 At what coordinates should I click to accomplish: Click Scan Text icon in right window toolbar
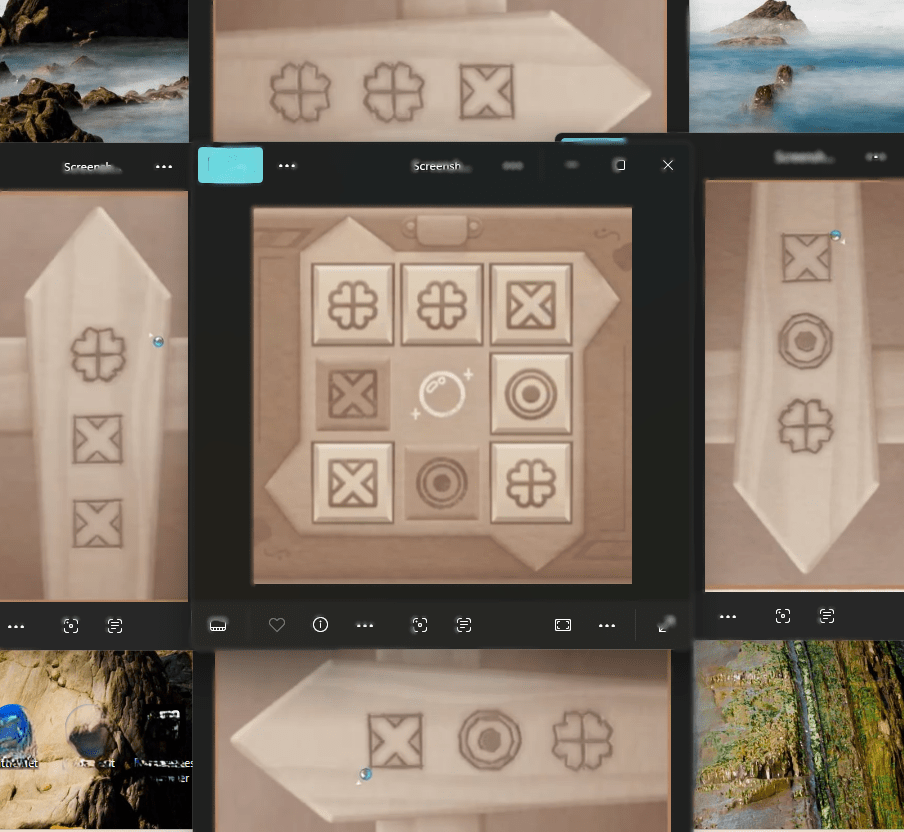(827, 616)
